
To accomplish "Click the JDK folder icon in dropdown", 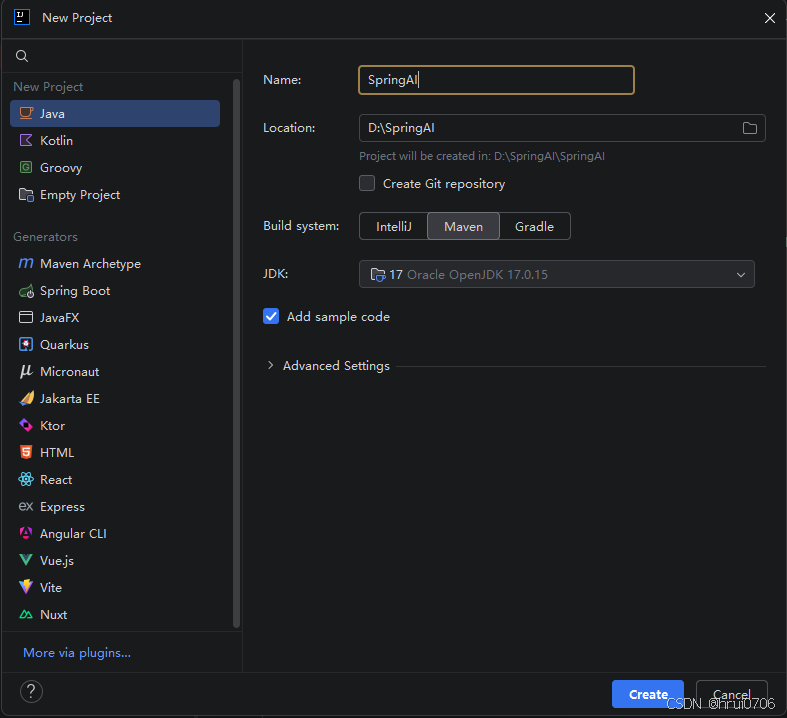I will [x=377, y=274].
